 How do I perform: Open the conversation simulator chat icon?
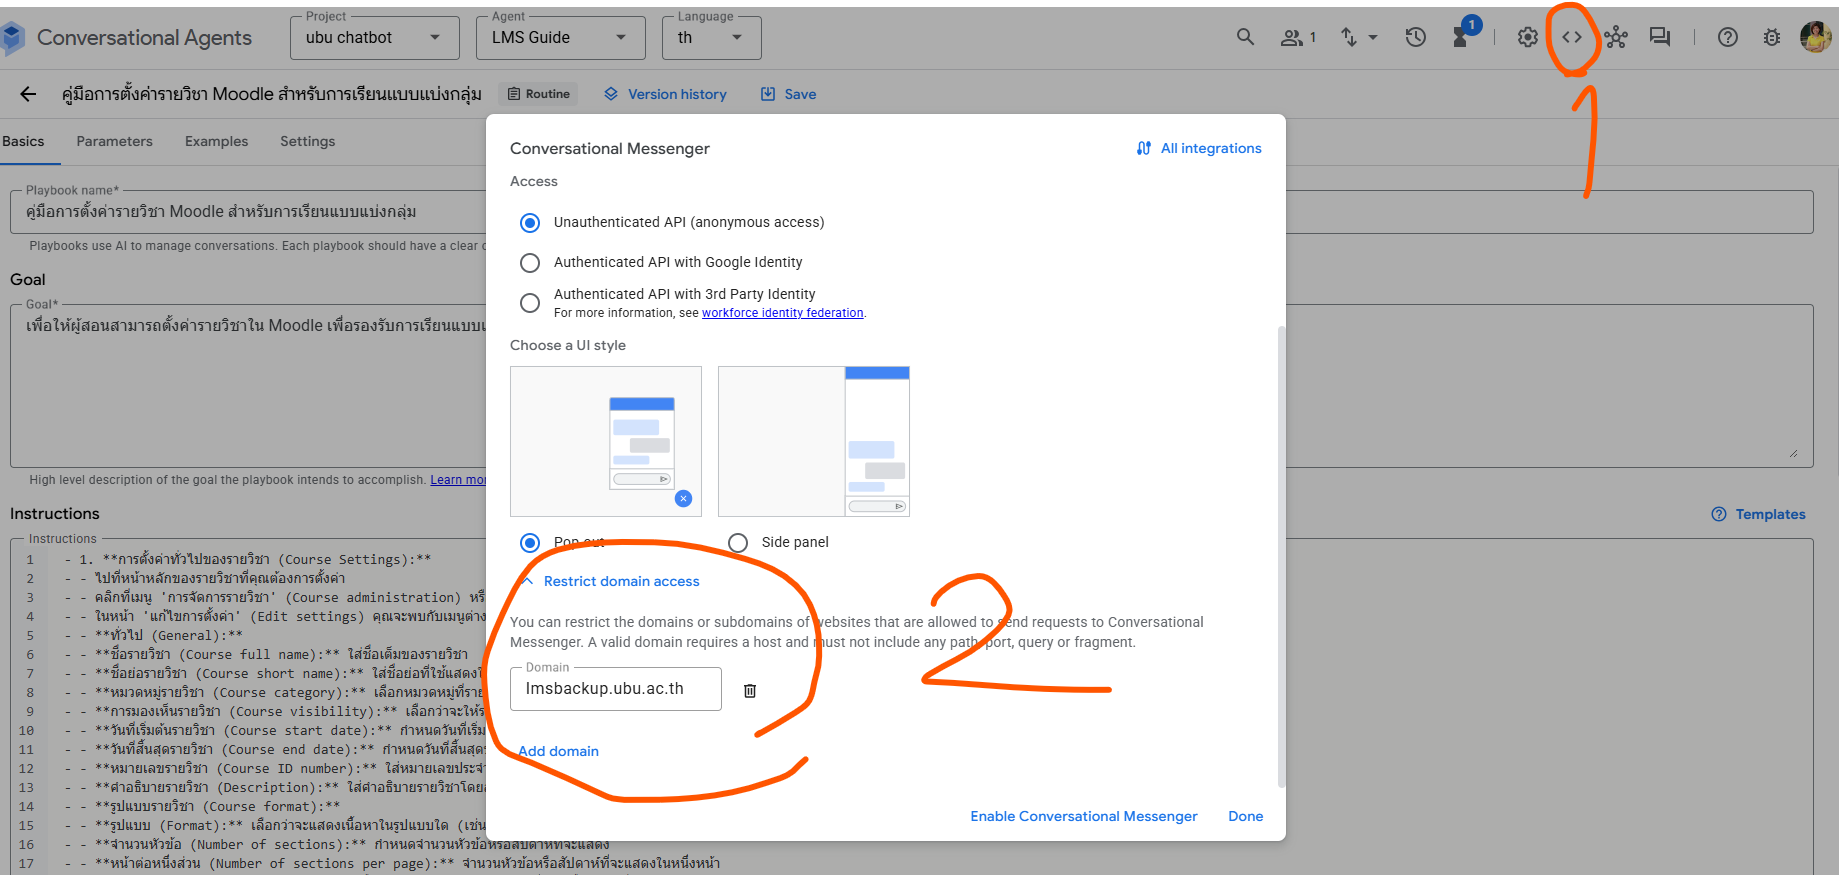pyautogui.click(x=1660, y=37)
